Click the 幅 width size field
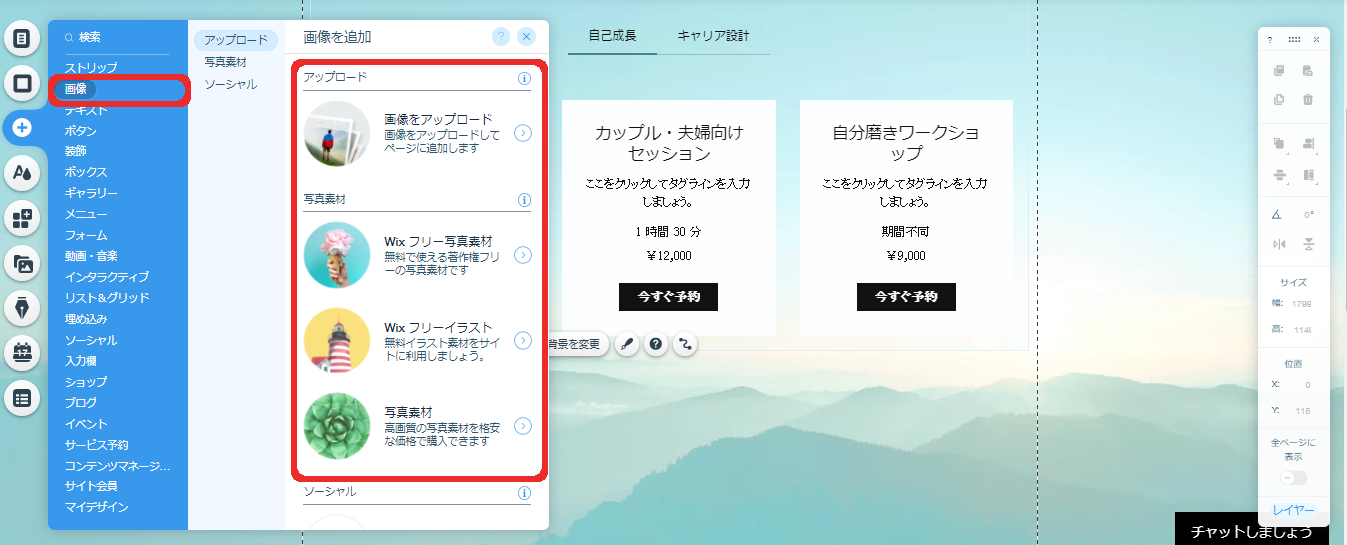The image size is (1347, 545). point(1302,304)
